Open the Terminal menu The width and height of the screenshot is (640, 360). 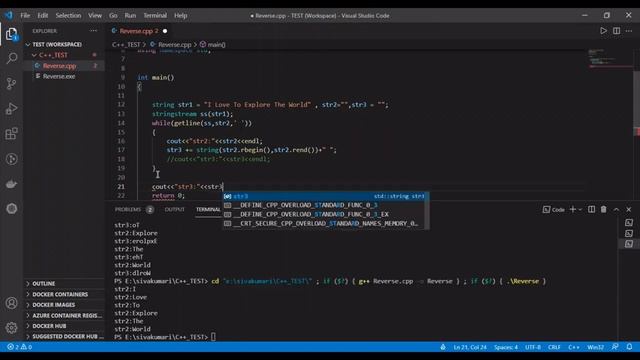click(x=155, y=16)
